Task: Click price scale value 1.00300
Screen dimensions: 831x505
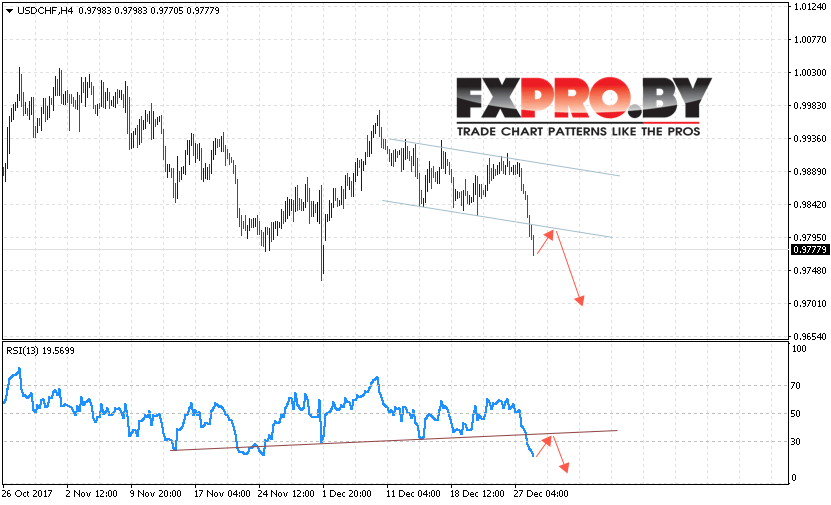Action: pos(810,73)
